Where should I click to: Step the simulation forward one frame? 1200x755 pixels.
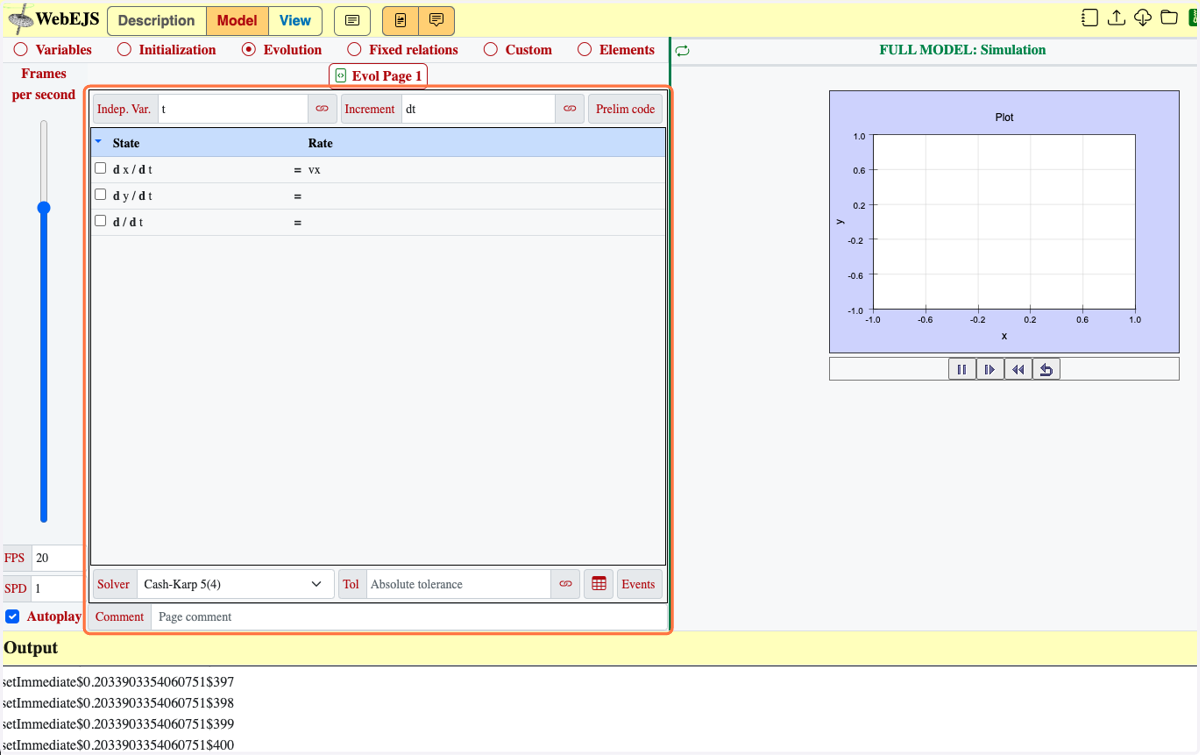pos(990,369)
